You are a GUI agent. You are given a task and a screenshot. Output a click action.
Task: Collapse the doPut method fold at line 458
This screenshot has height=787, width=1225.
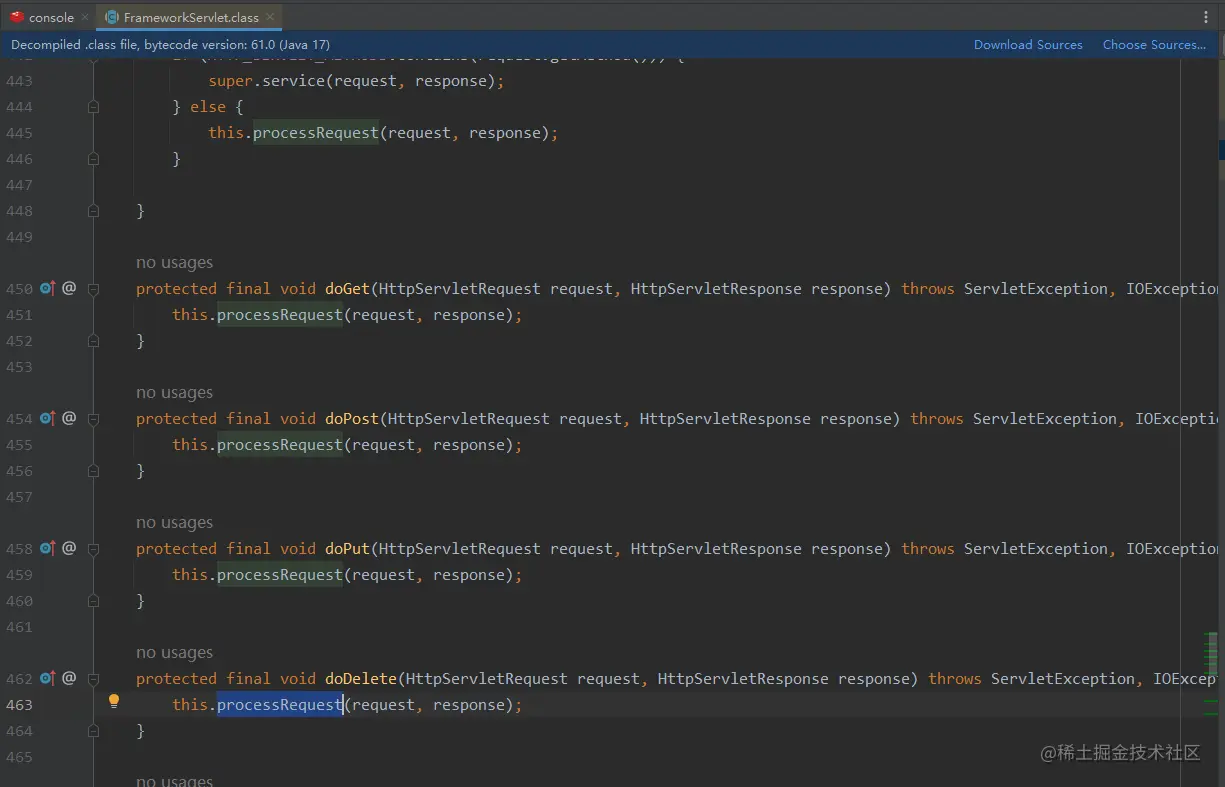tap(93, 549)
